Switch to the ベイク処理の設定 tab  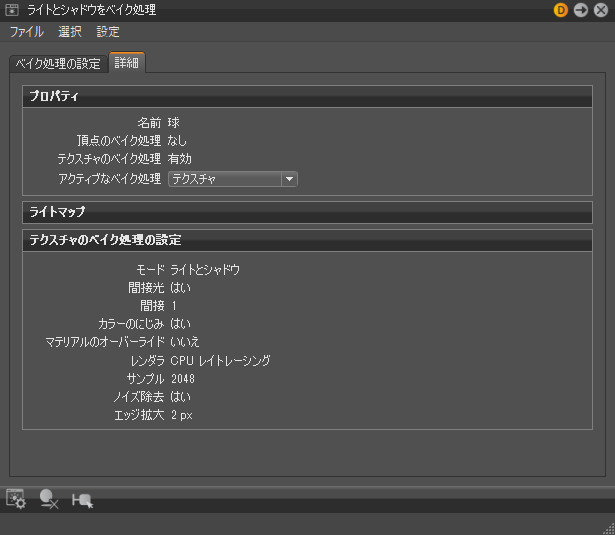point(58,64)
